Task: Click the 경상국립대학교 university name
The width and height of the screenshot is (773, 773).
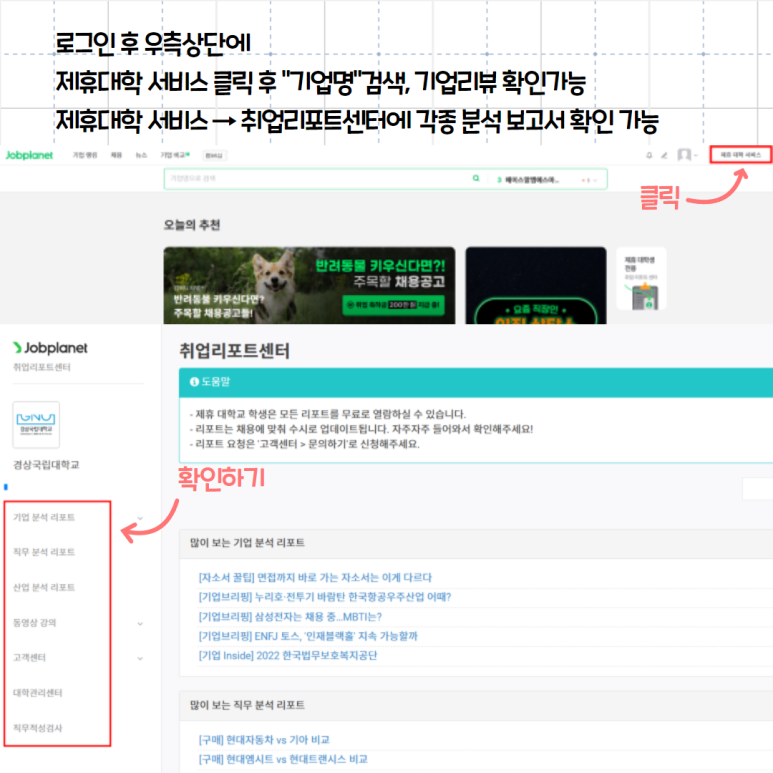Action: [x=46, y=464]
